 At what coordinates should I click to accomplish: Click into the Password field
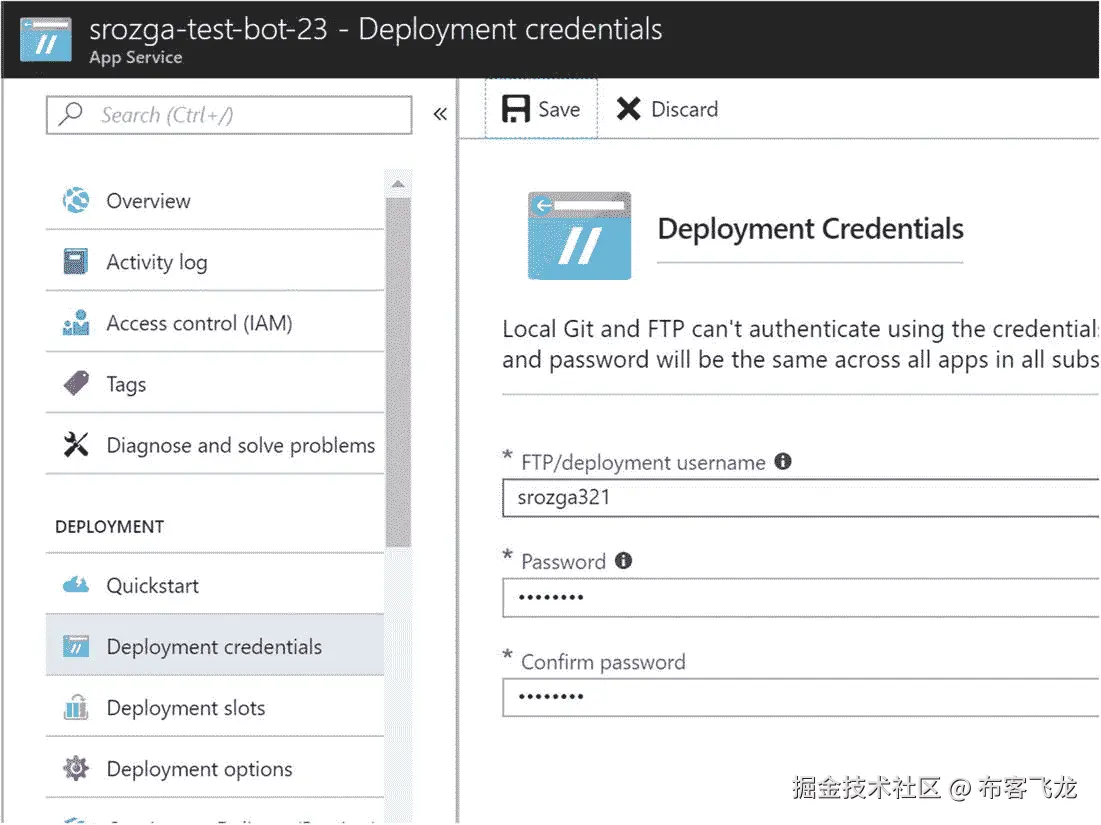click(x=800, y=598)
